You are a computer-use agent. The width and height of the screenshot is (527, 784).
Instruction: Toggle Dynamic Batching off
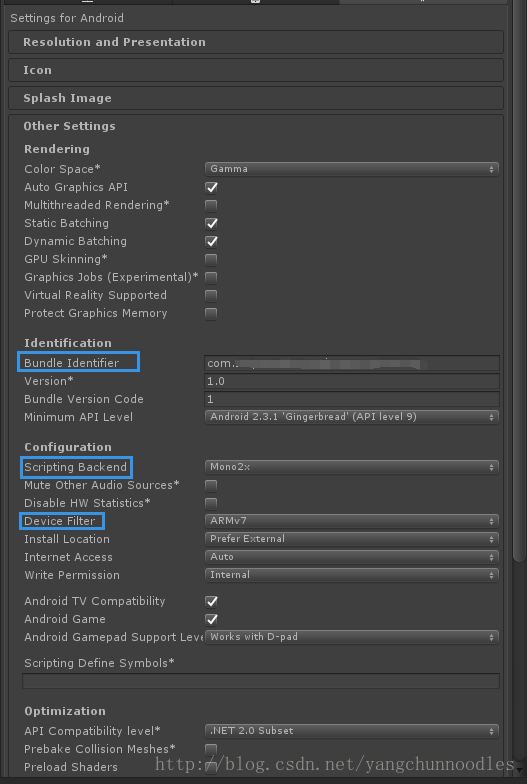[211, 242]
